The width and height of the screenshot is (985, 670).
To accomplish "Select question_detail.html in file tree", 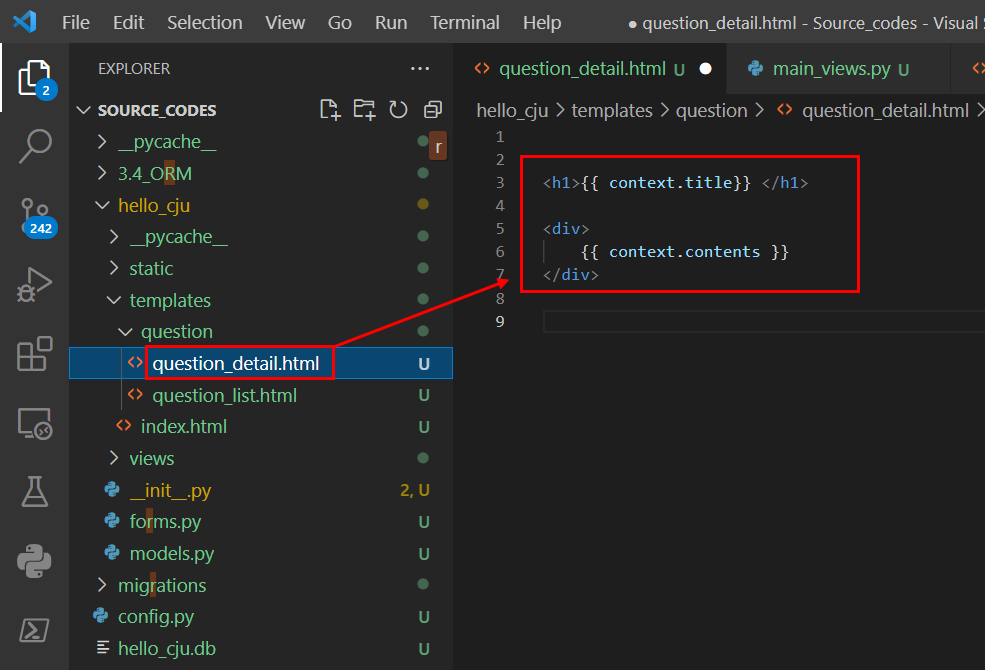I will coord(261,363).
